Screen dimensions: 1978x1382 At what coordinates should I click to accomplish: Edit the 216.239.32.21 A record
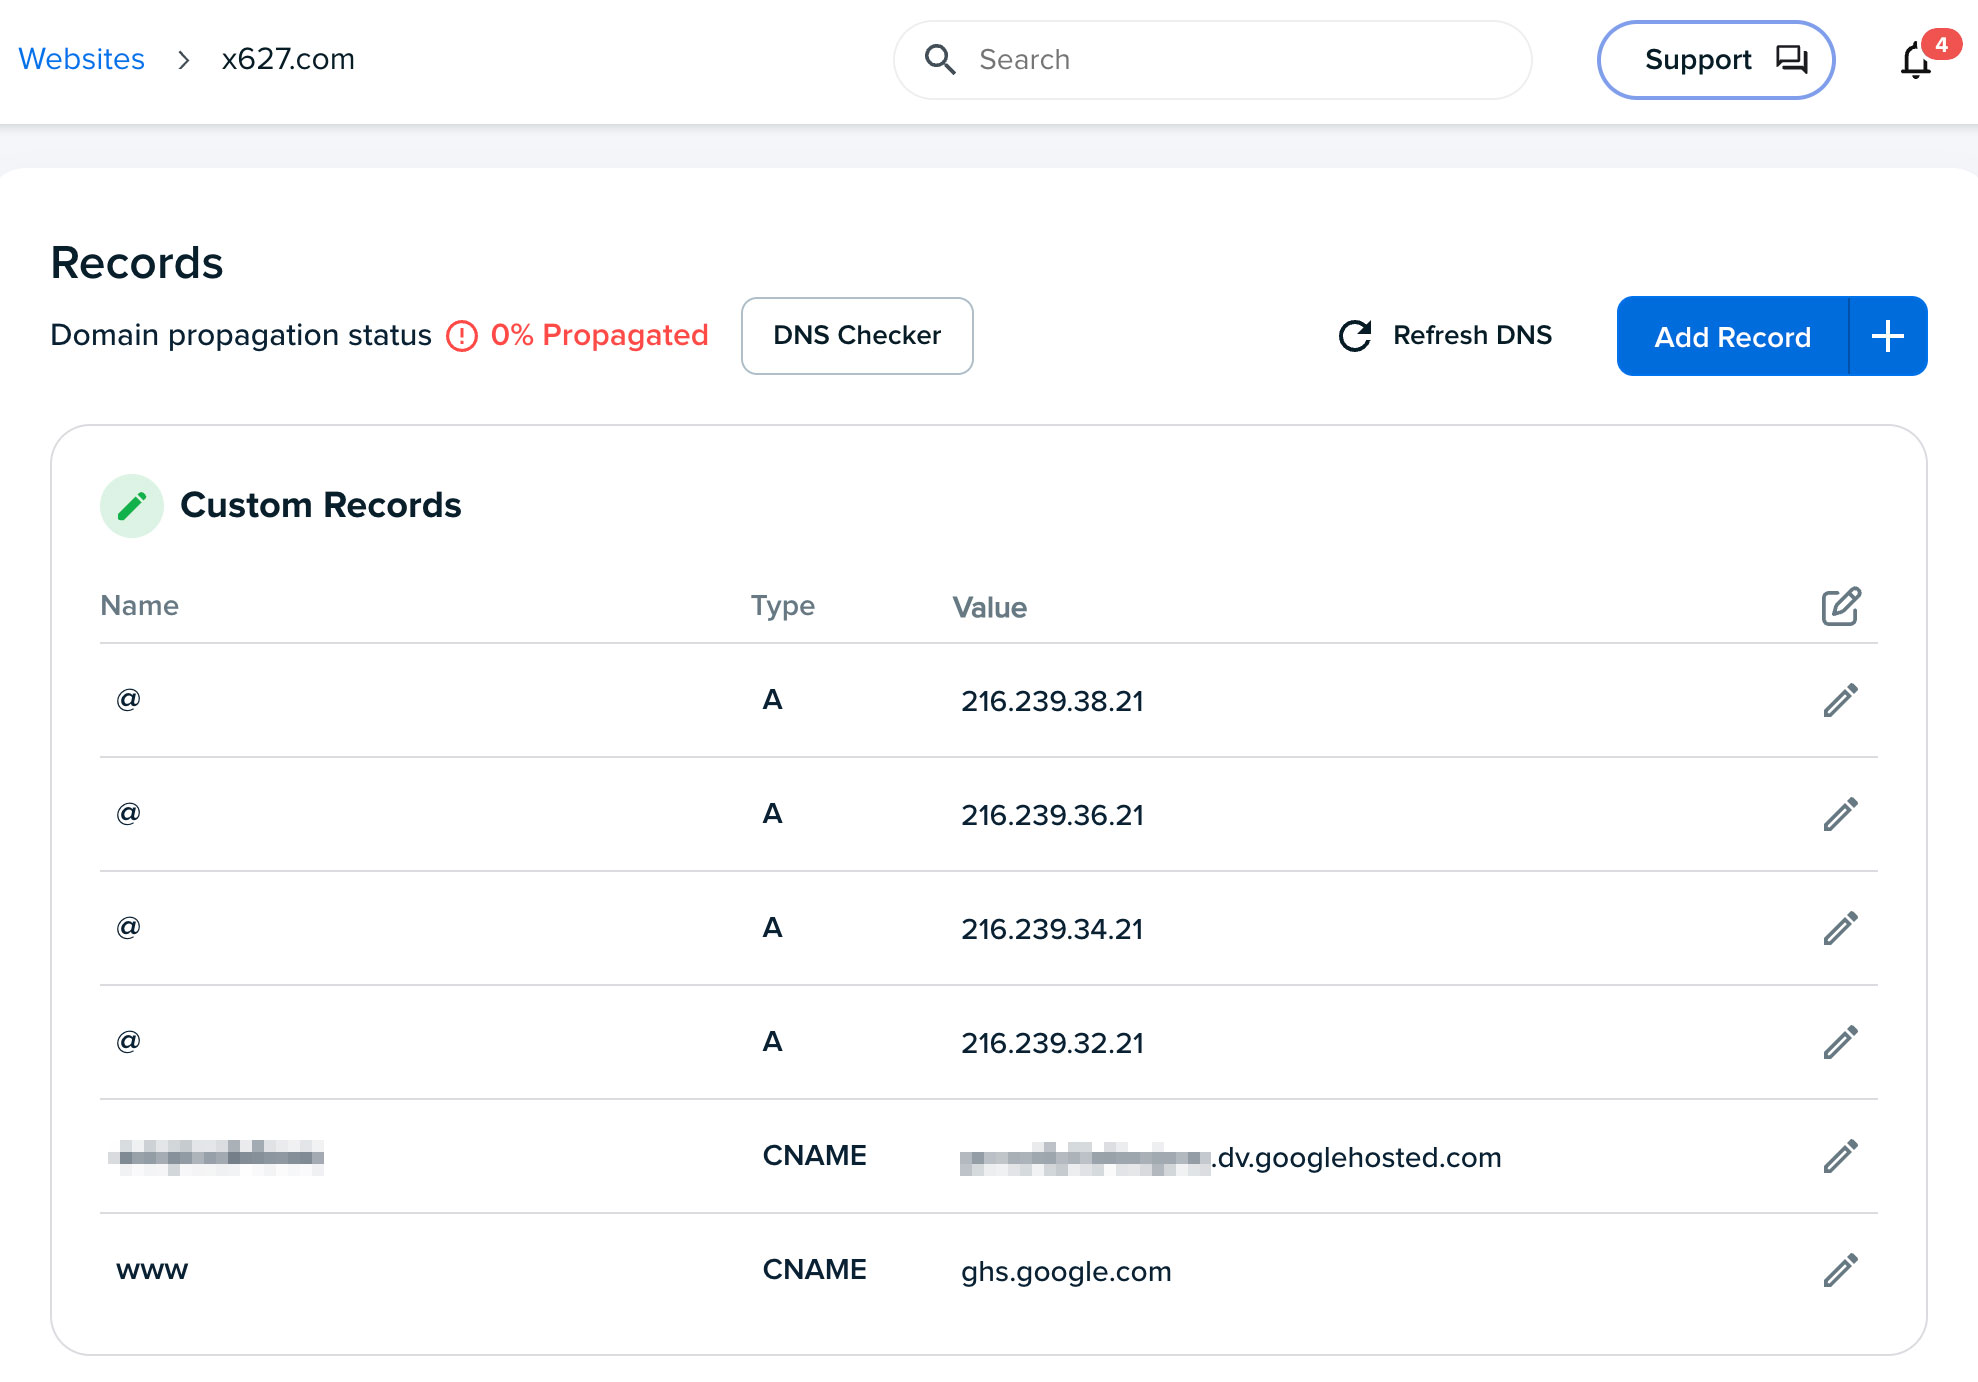pyautogui.click(x=1840, y=1042)
